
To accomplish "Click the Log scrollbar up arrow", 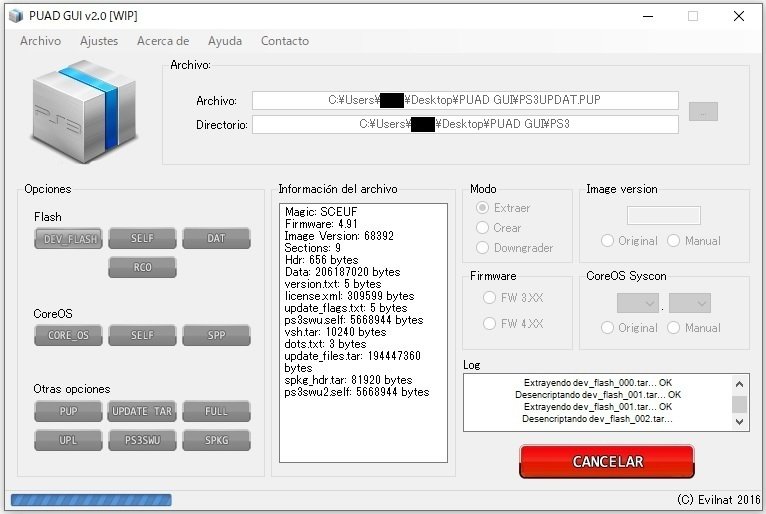I will (x=740, y=384).
